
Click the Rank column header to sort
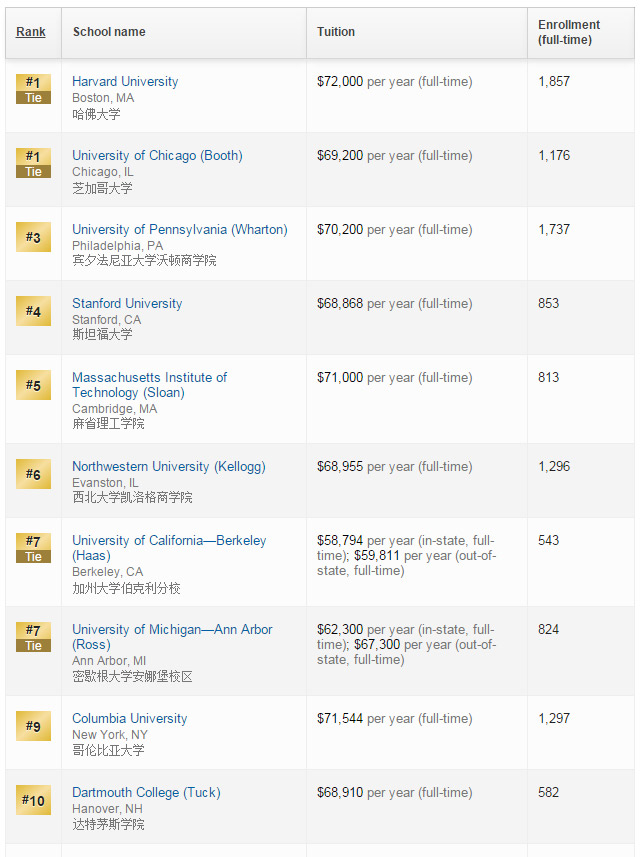point(31,32)
